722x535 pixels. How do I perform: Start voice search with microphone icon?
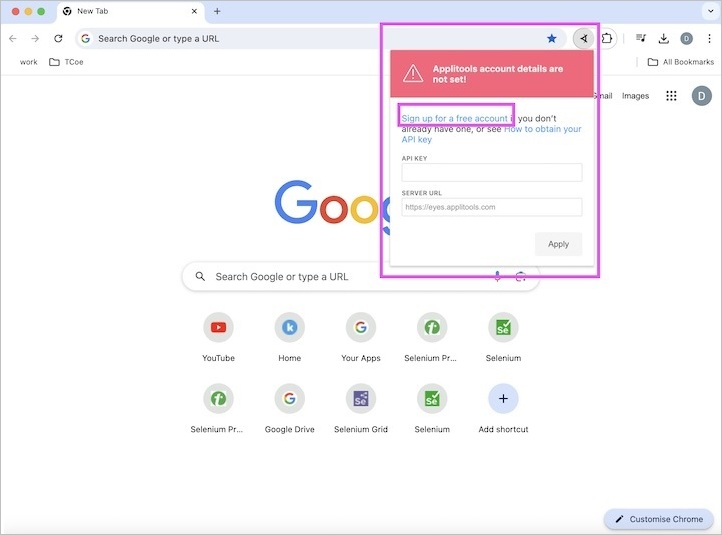click(x=497, y=276)
